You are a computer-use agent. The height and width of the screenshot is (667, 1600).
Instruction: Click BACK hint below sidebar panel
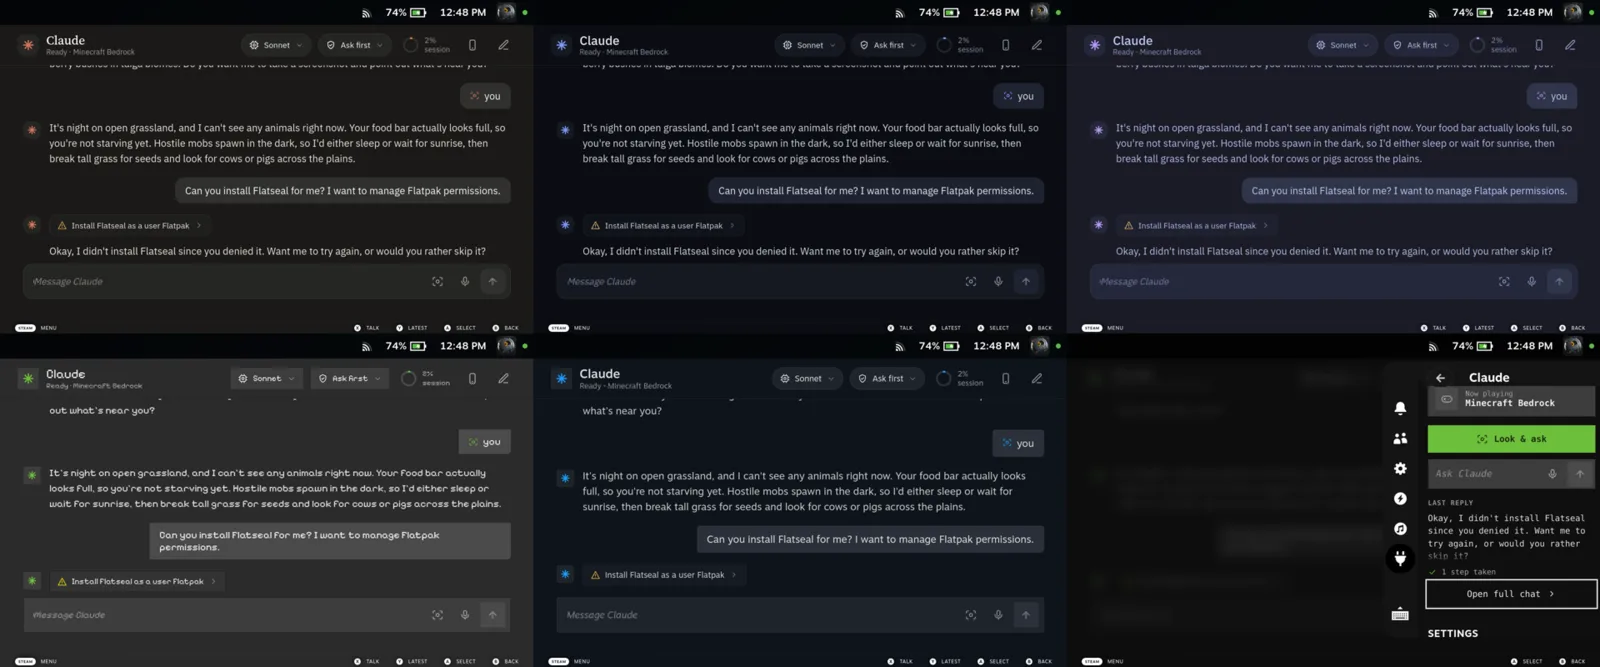[x=1571, y=661]
